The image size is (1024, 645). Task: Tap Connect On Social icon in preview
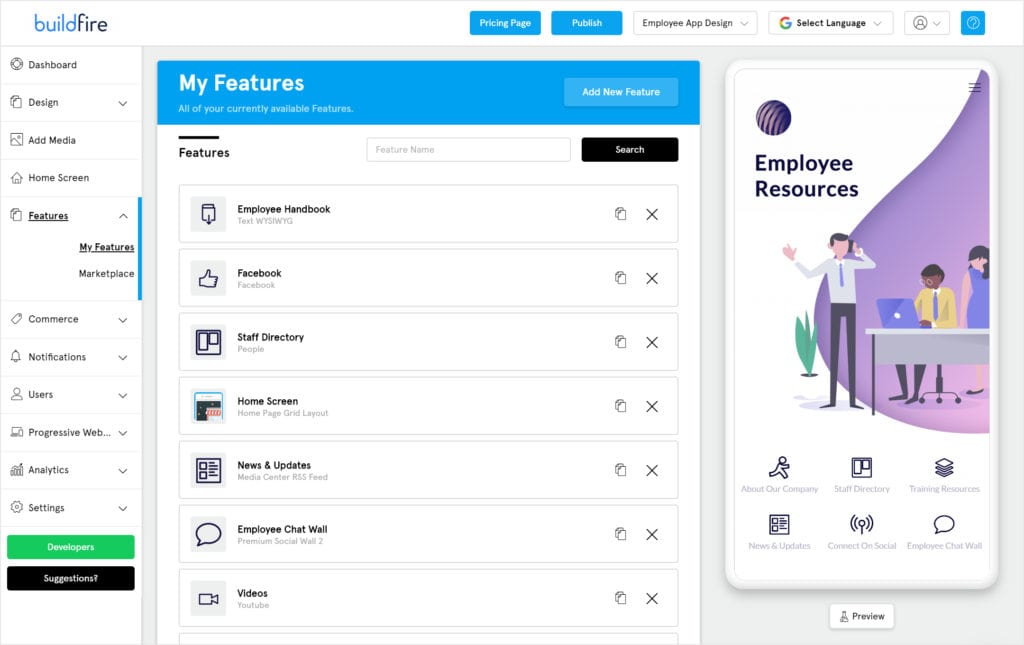coord(861,525)
